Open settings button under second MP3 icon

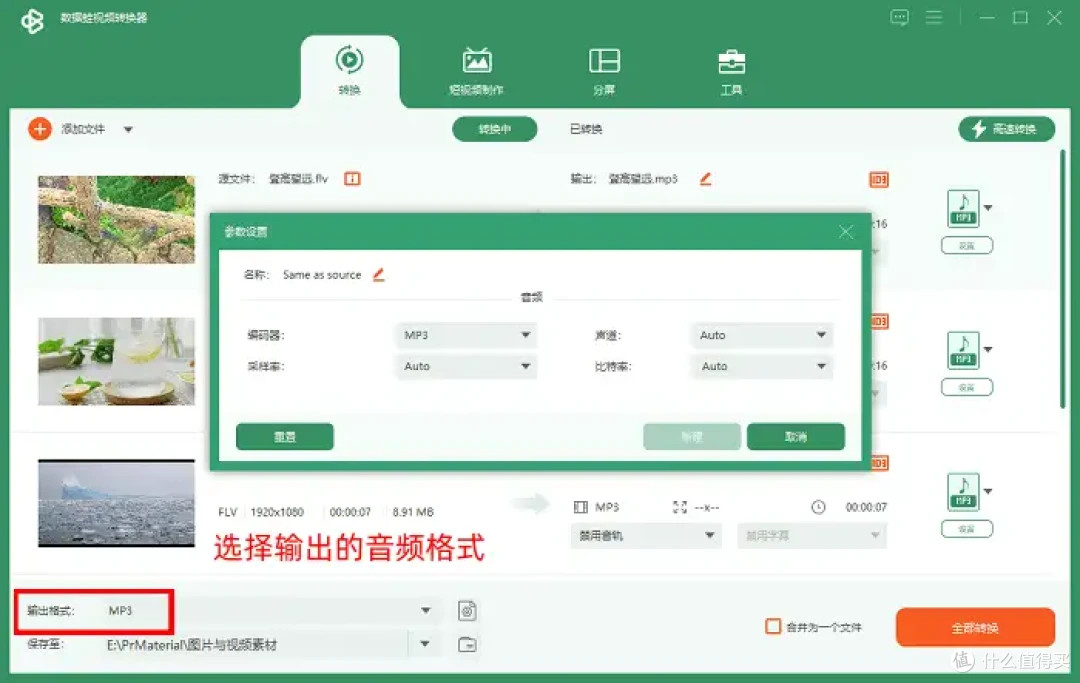click(x=967, y=387)
